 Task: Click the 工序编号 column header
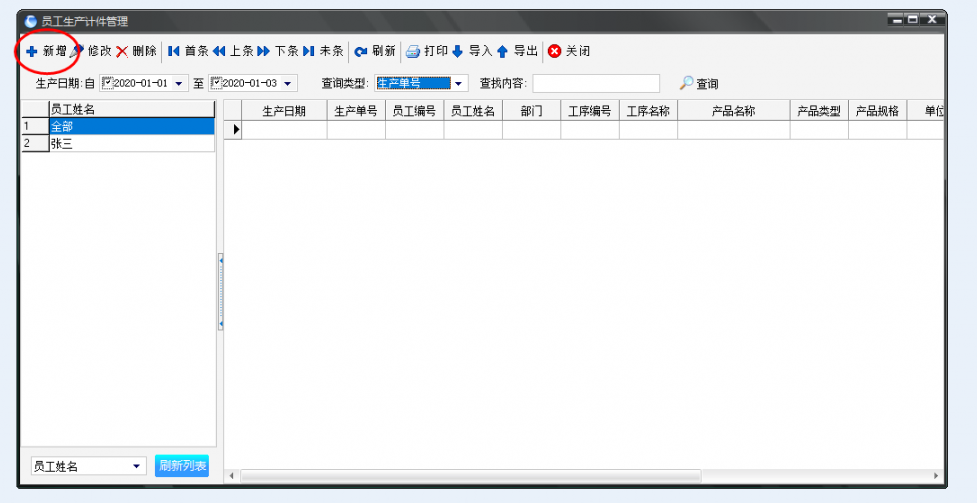[x=589, y=111]
